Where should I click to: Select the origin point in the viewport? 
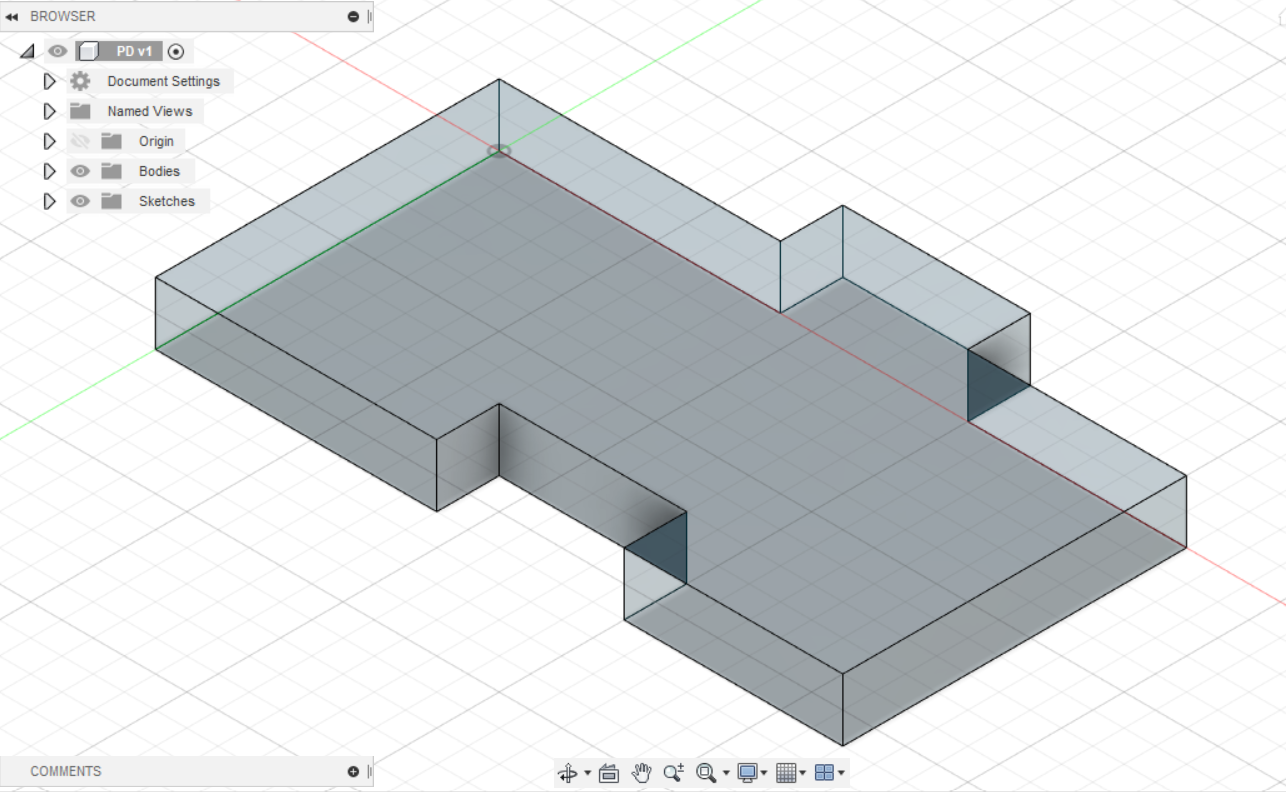pyautogui.click(x=499, y=151)
